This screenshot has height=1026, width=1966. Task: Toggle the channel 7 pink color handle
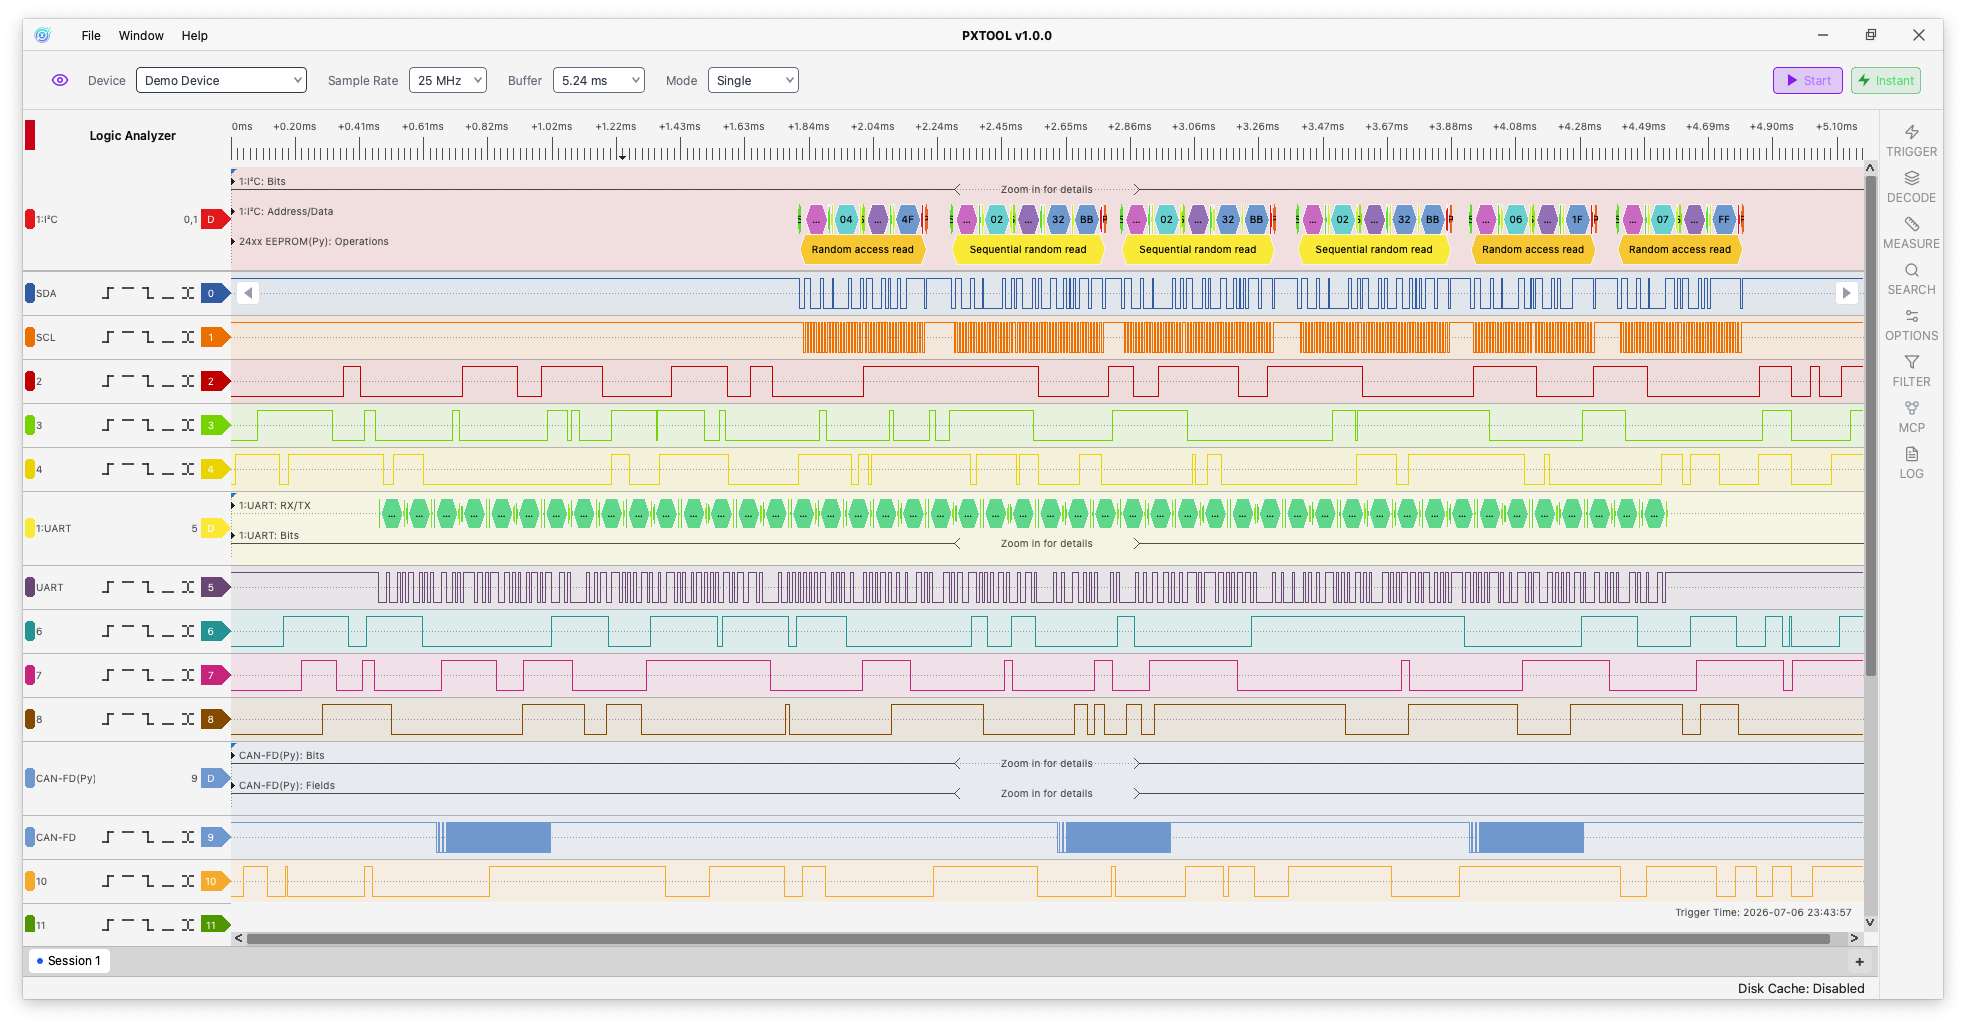30,675
